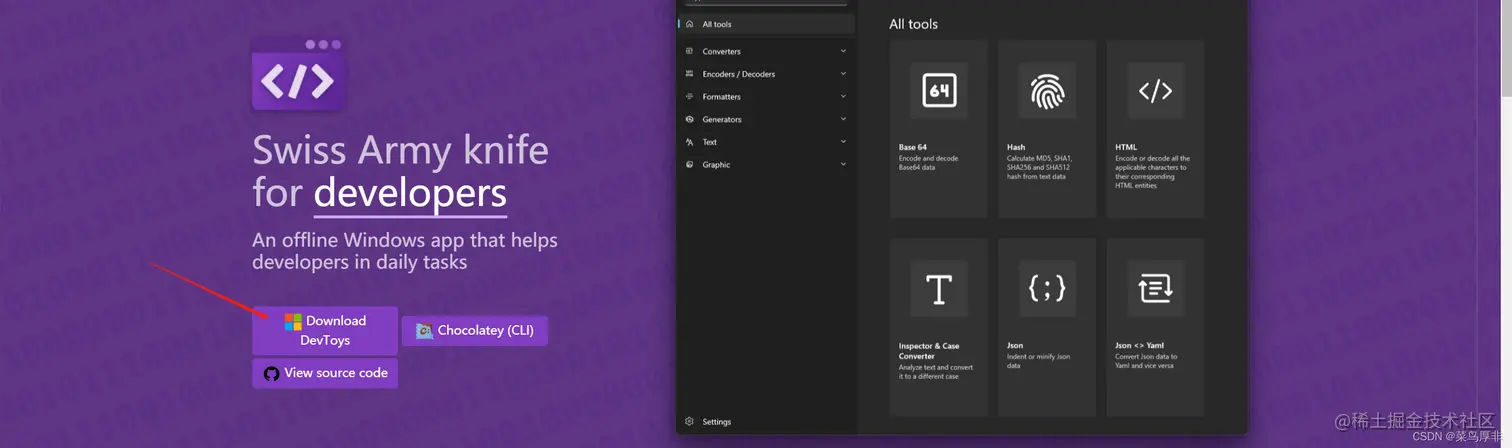The height and width of the screenshot is (448, 1512).
Task: Click the Chocolatey icon on the CLI button
Action: (424, 331)
